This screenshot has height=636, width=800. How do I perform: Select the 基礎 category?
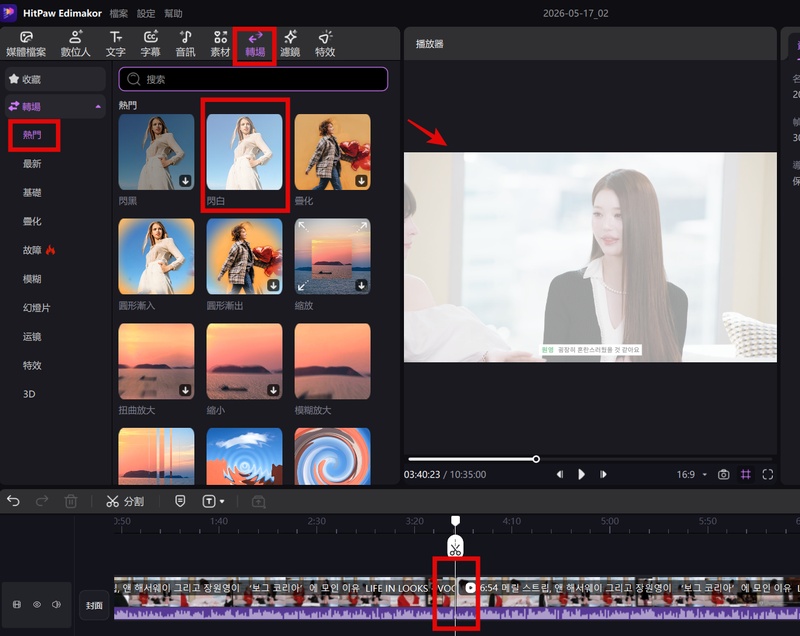click(x=32, y=193)
